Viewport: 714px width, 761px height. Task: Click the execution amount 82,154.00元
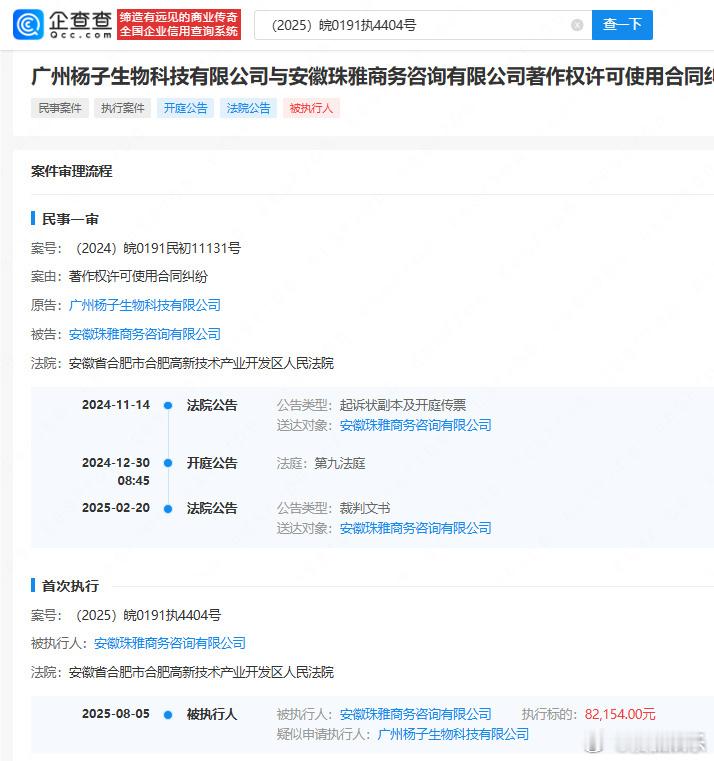point(620,714)
